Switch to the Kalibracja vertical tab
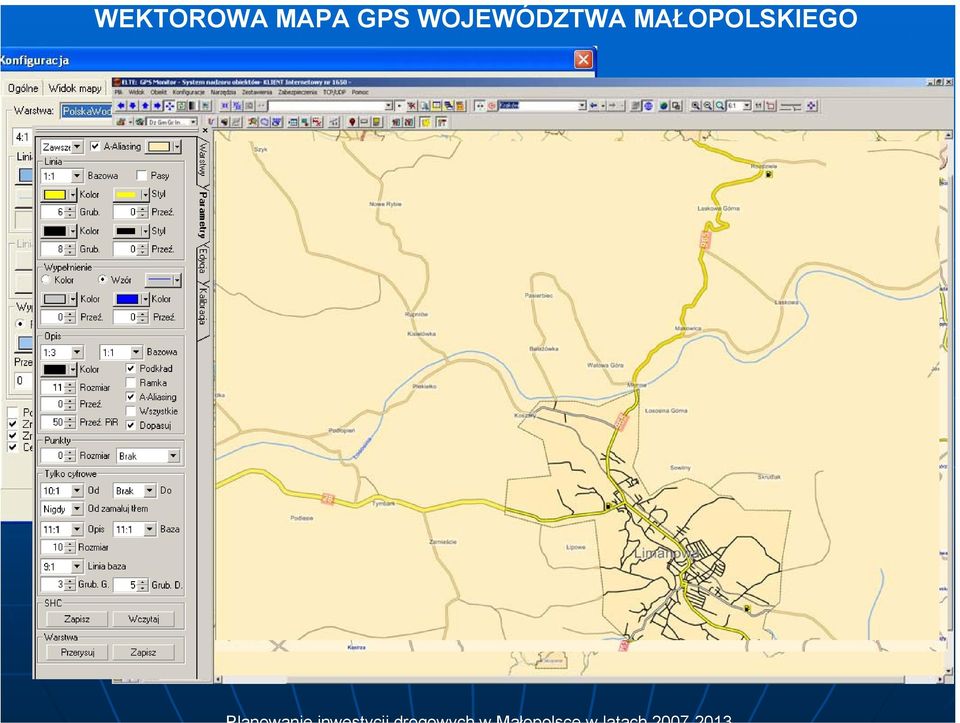Image resolution: width=960 pixels, height=723 pixels. click(x=203, y=307)
